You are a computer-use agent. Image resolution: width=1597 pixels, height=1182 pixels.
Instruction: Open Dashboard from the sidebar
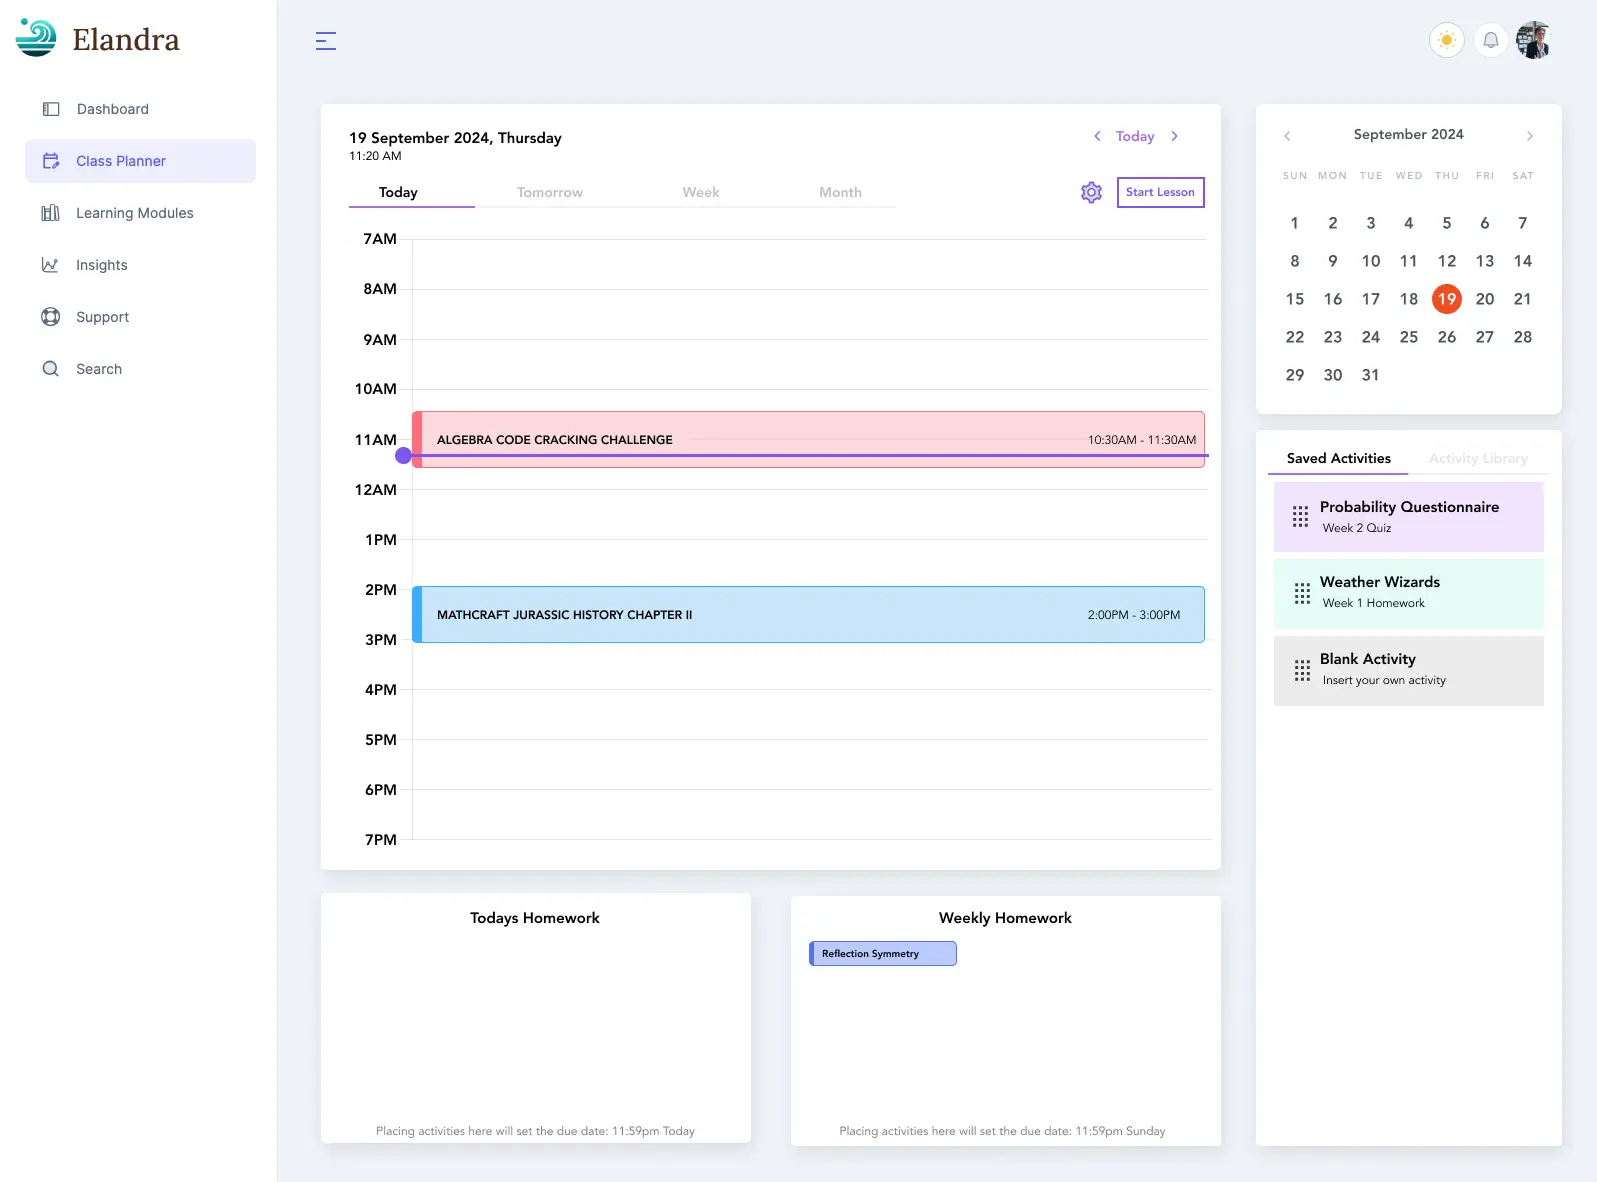coord(112,109)
